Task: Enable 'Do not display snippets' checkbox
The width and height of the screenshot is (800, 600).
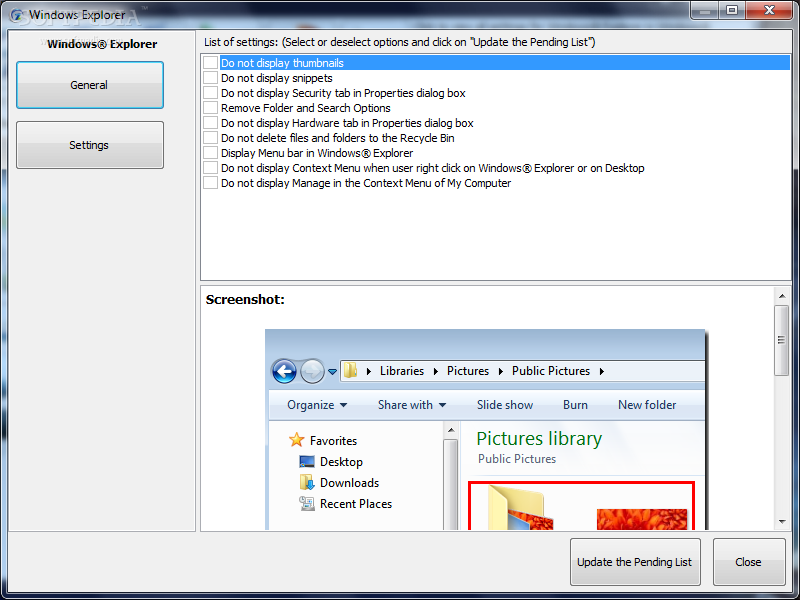Action: [210, 78]
